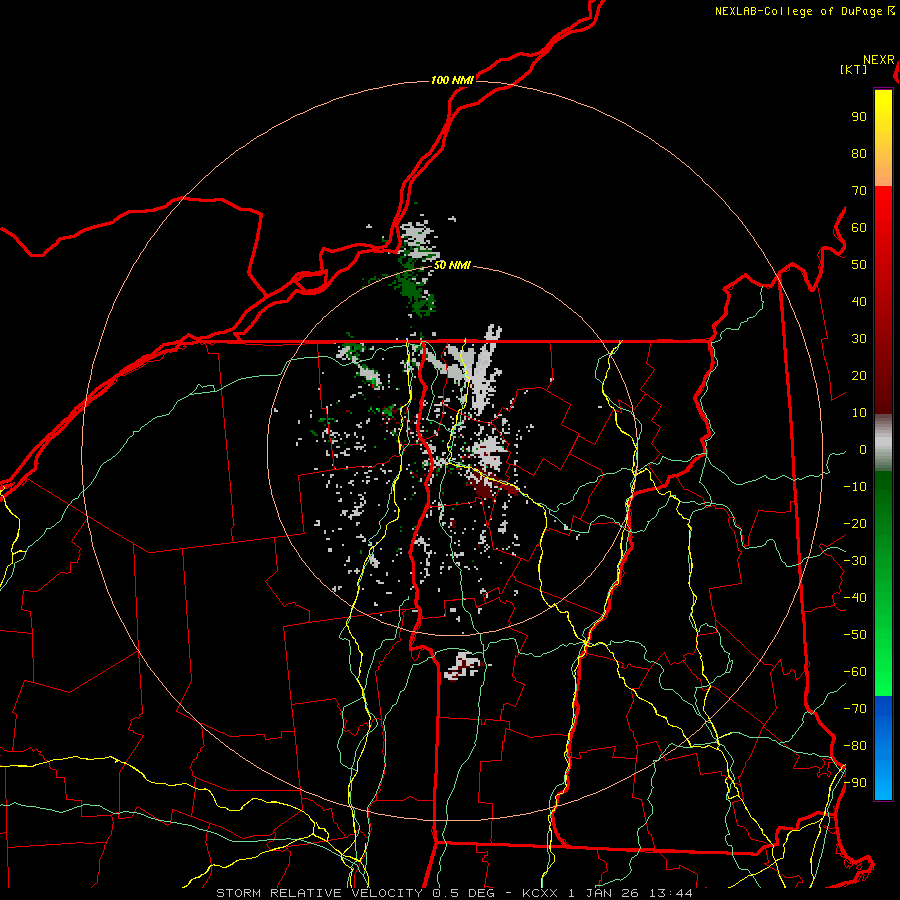Click the -30 knot scale value
The image size is (900, 900).
pos(855,561)
